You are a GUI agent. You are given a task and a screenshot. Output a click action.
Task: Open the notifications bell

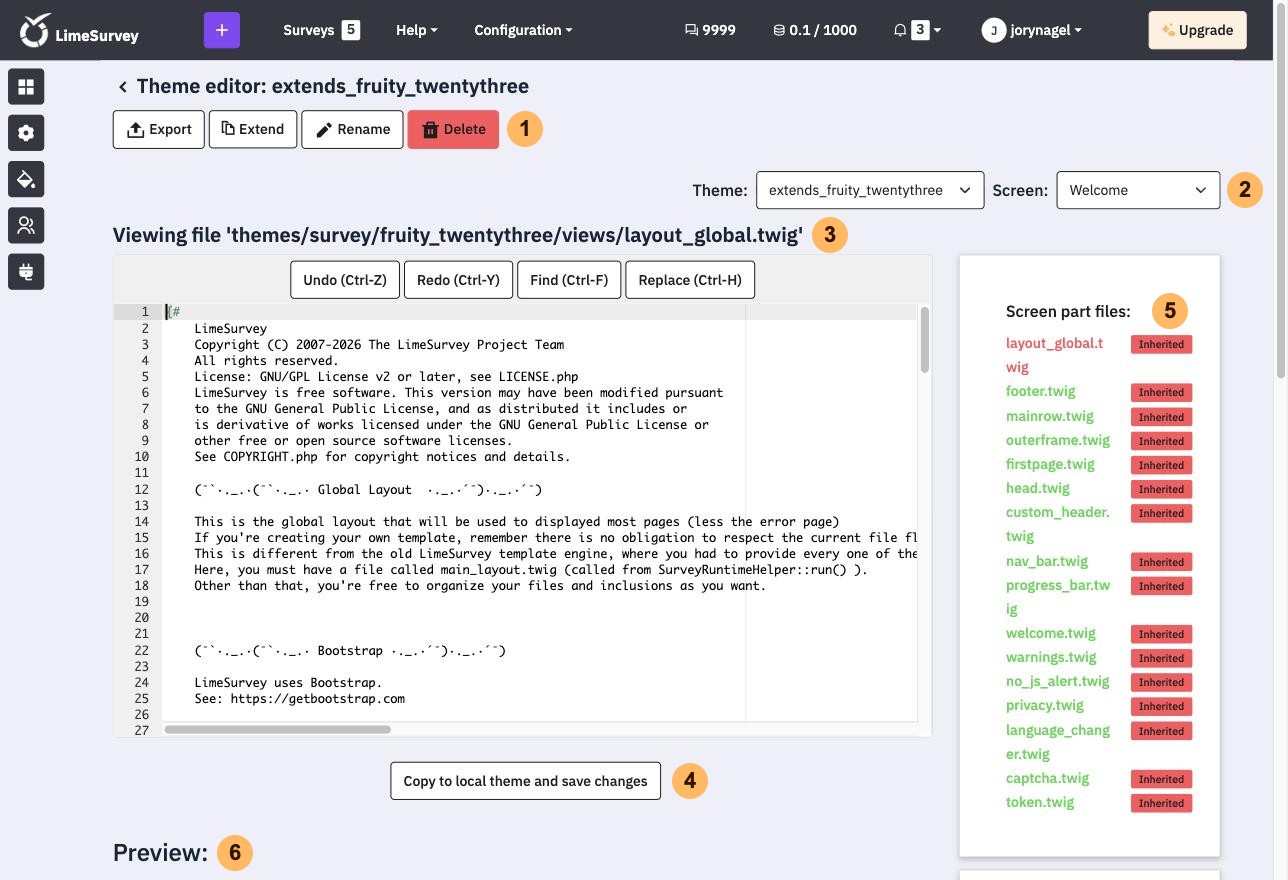tap(900, 30)
